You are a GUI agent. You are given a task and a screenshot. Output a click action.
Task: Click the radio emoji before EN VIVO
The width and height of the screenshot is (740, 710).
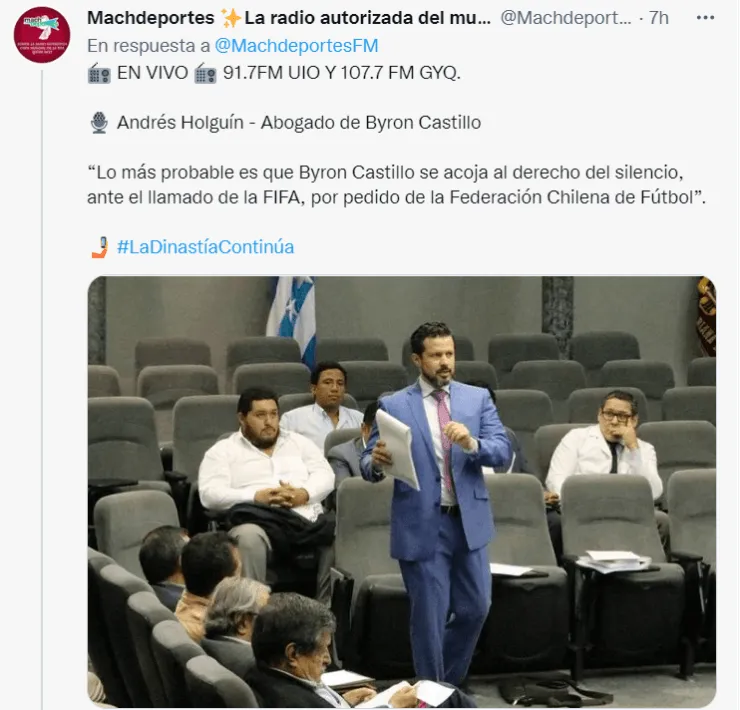coord(99,73)
